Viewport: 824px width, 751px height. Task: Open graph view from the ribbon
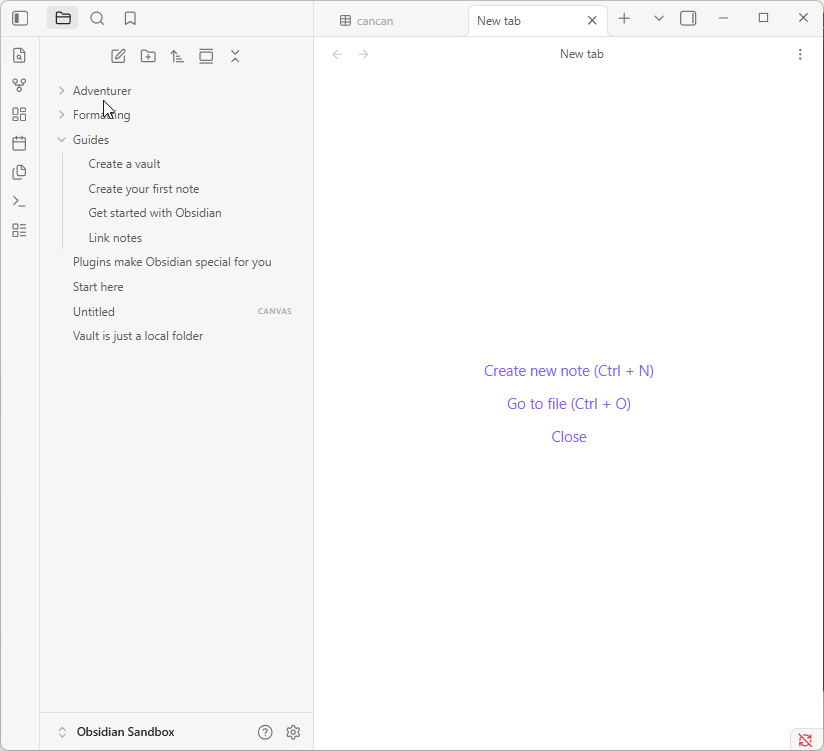19,85
